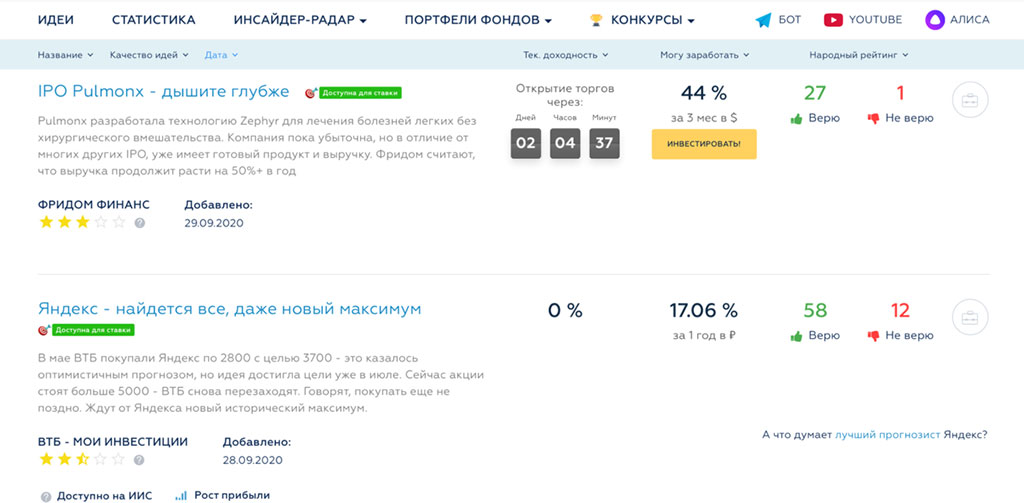
Task: Click green thumbs-up on Yandex idea
Action: [x=797, y=336]
